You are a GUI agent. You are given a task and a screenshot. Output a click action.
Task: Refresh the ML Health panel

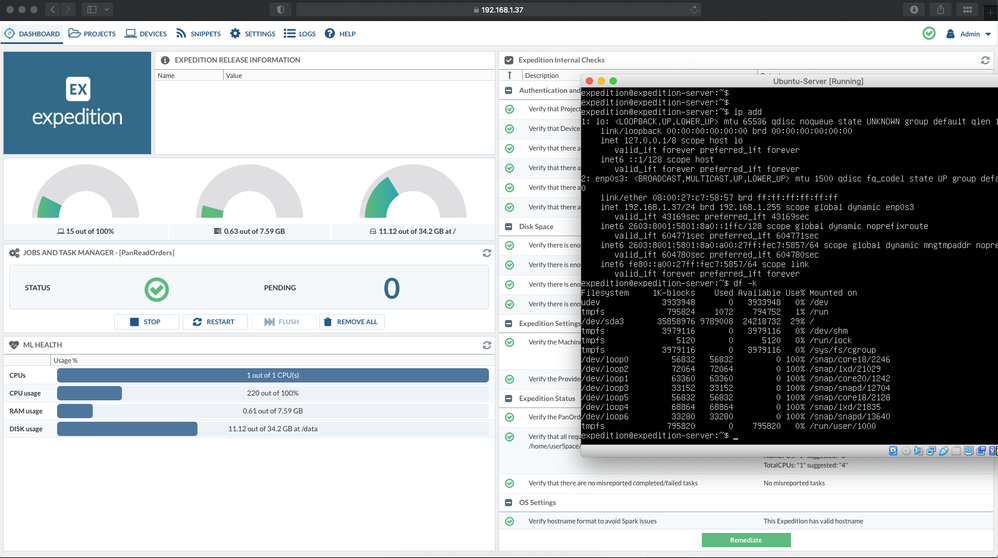487,345
